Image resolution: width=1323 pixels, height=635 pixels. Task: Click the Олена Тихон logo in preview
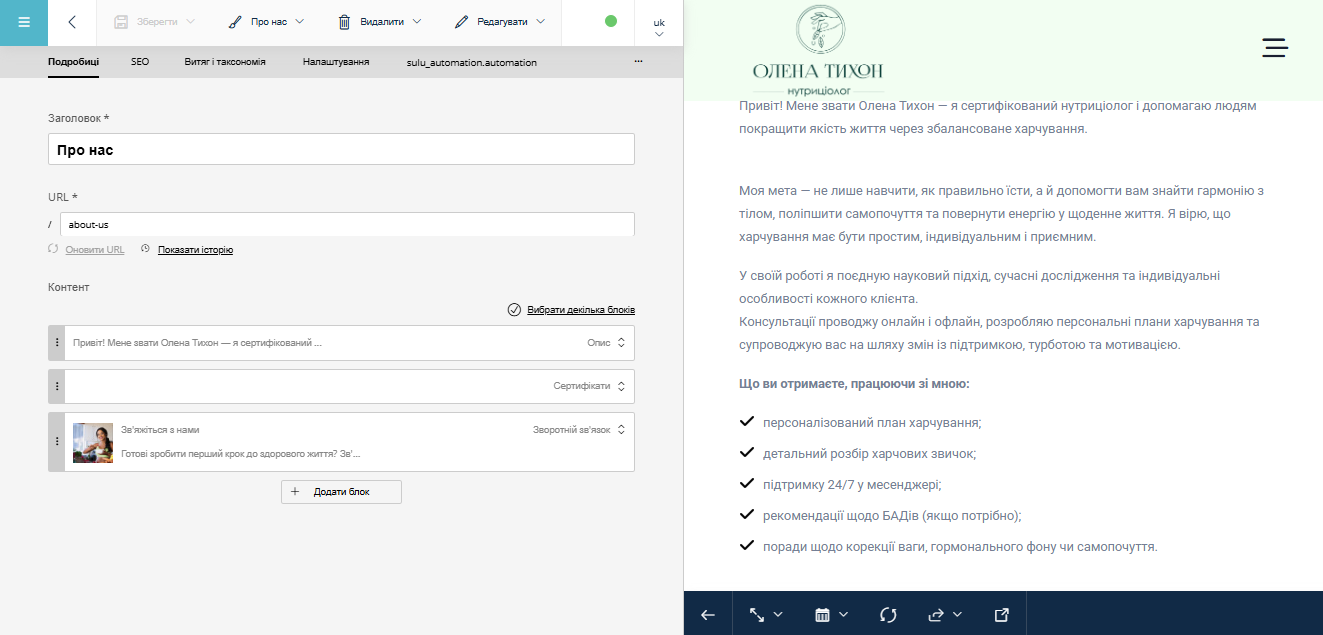[818, 50]
